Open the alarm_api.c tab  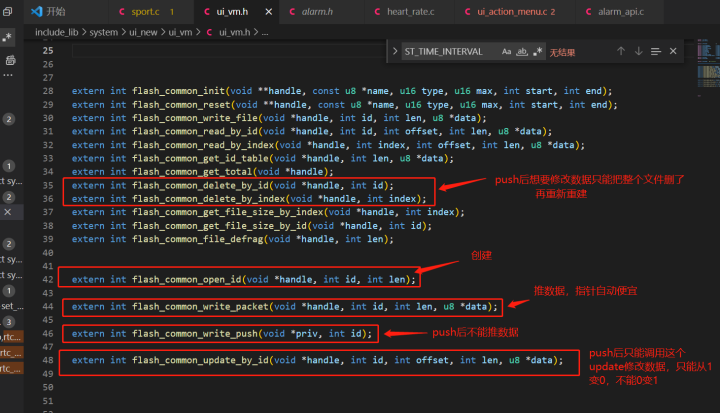(620, 11)
